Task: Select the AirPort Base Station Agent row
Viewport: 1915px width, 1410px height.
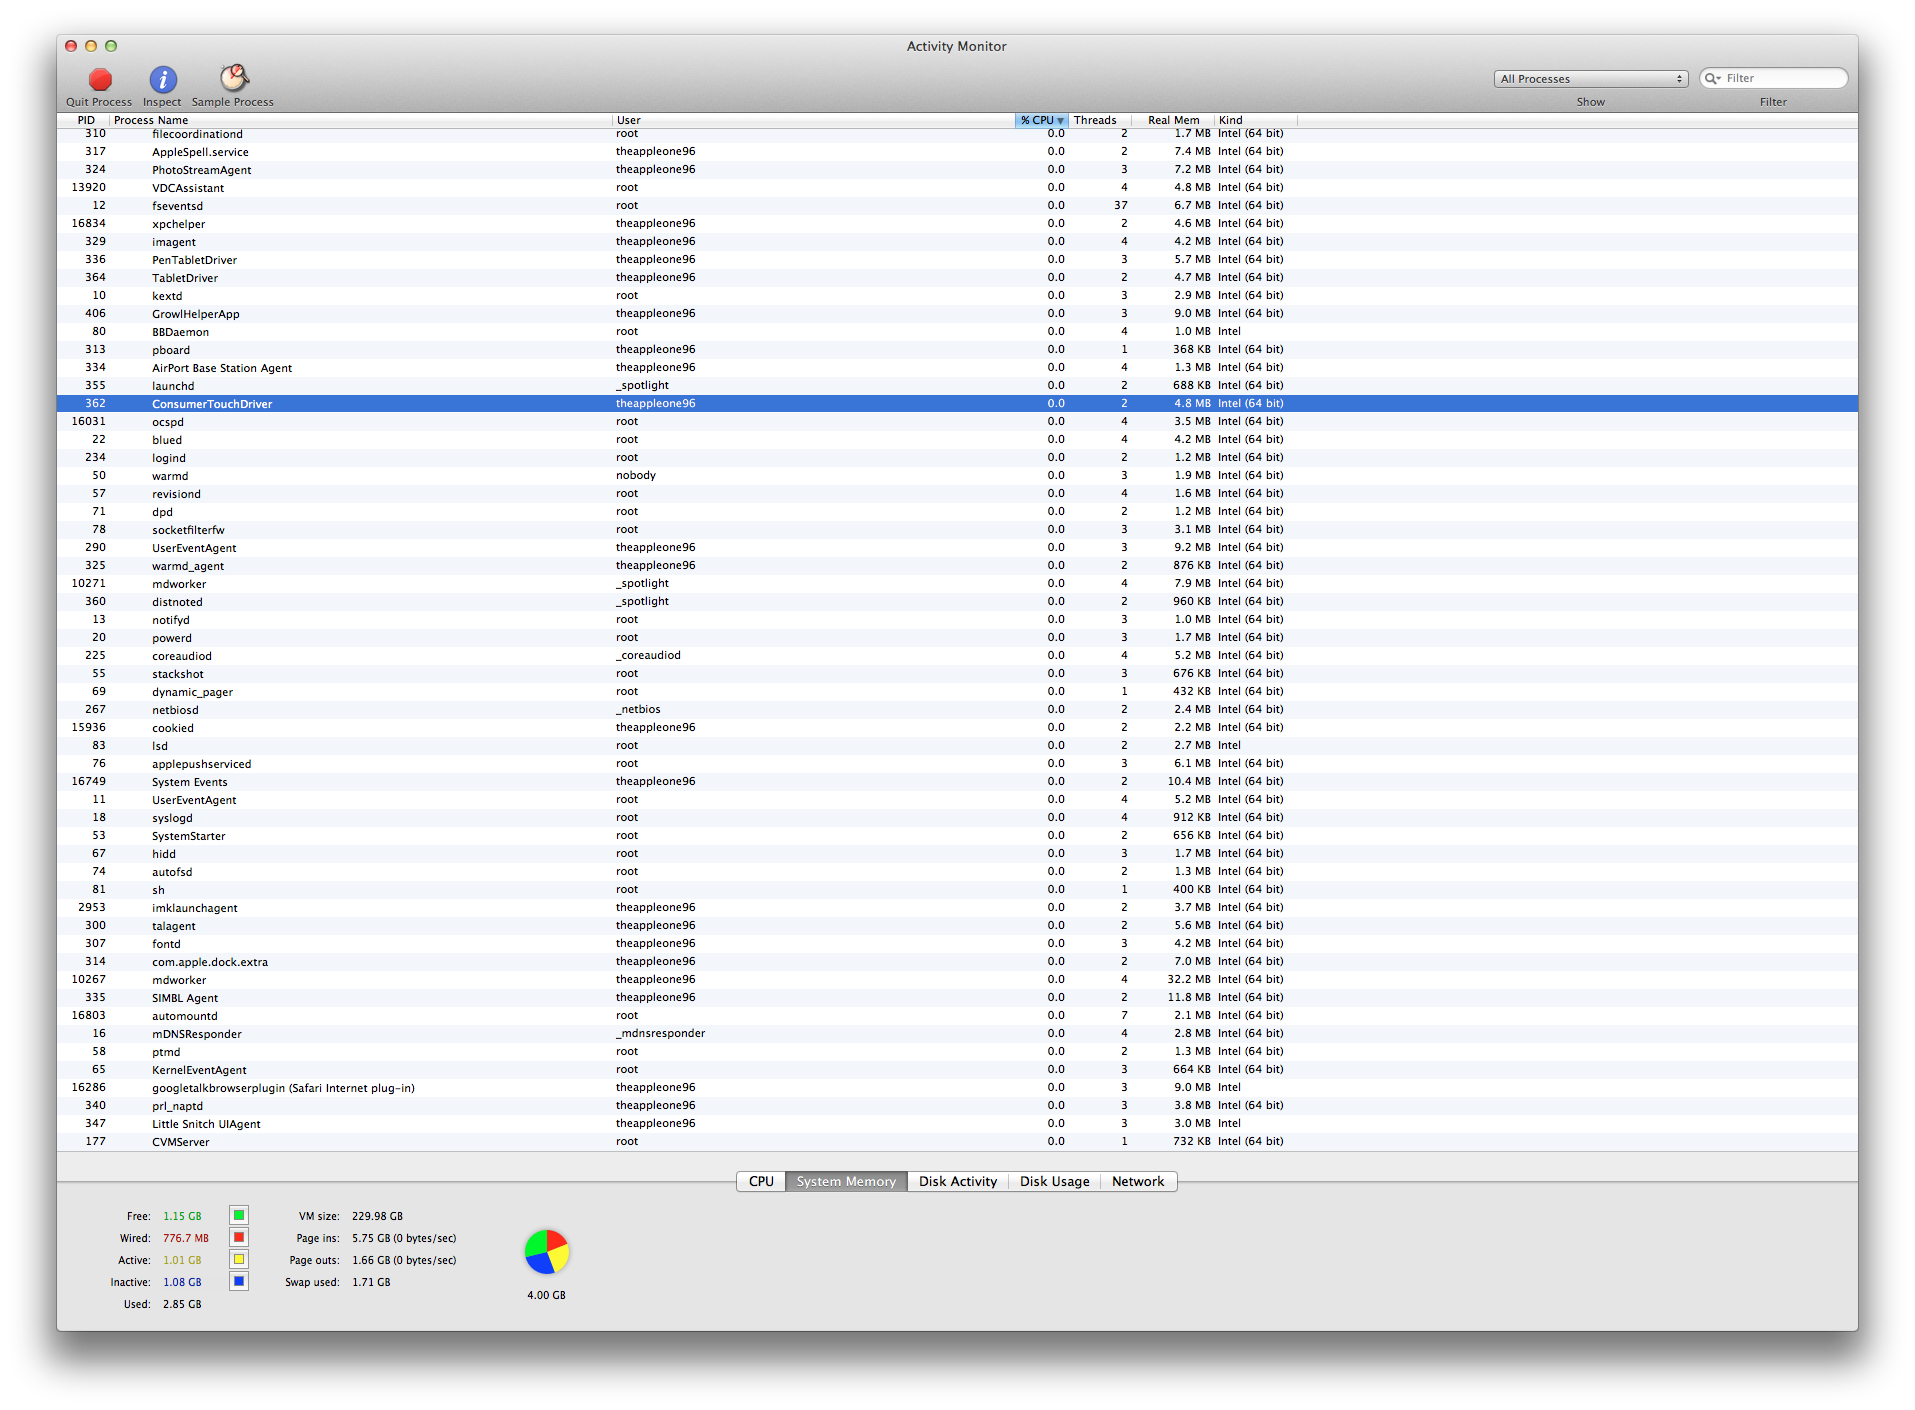Action: pos(957,368)
